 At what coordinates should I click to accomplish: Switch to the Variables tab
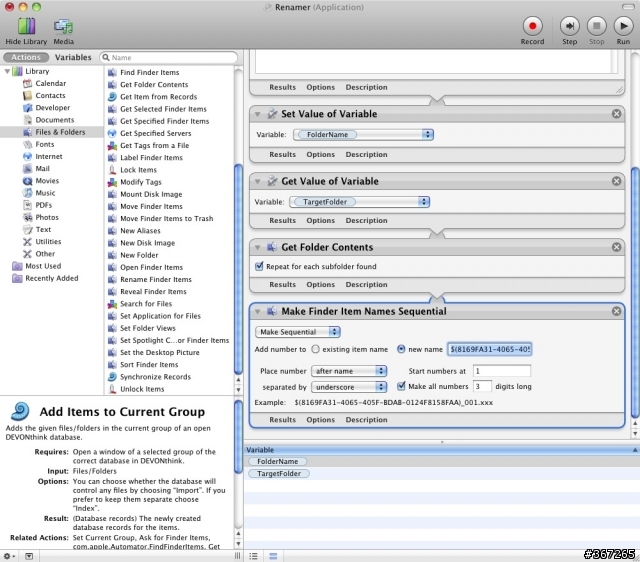(73, 58)
